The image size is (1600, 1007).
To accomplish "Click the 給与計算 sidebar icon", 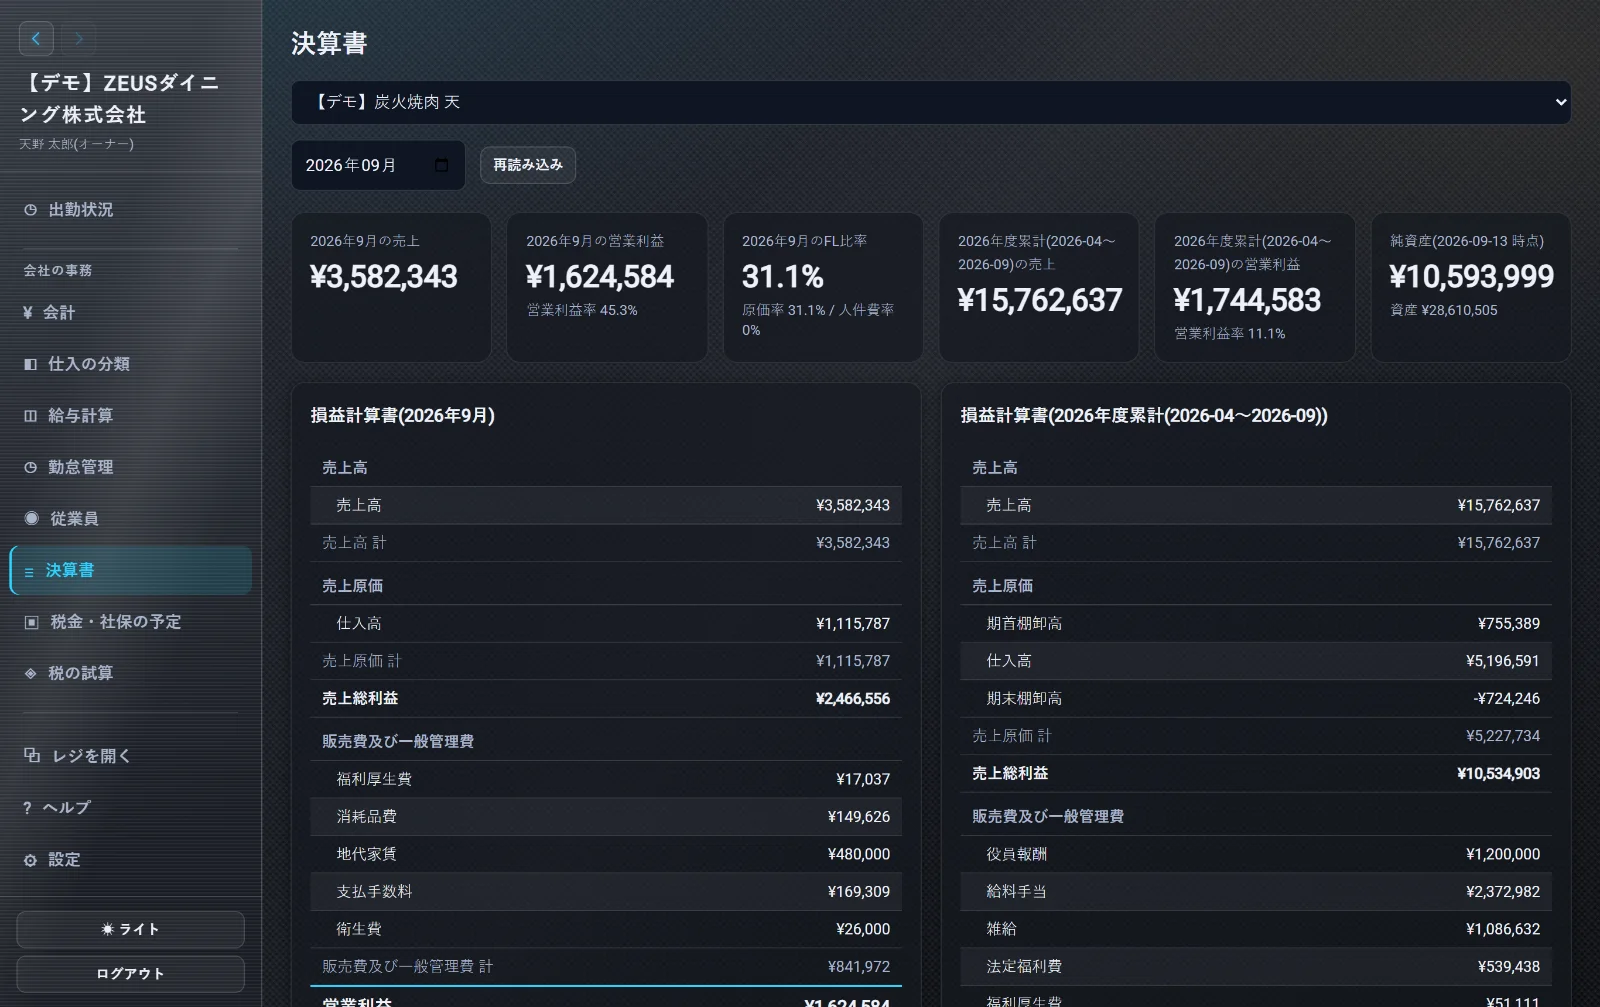I will click(30, 416).
